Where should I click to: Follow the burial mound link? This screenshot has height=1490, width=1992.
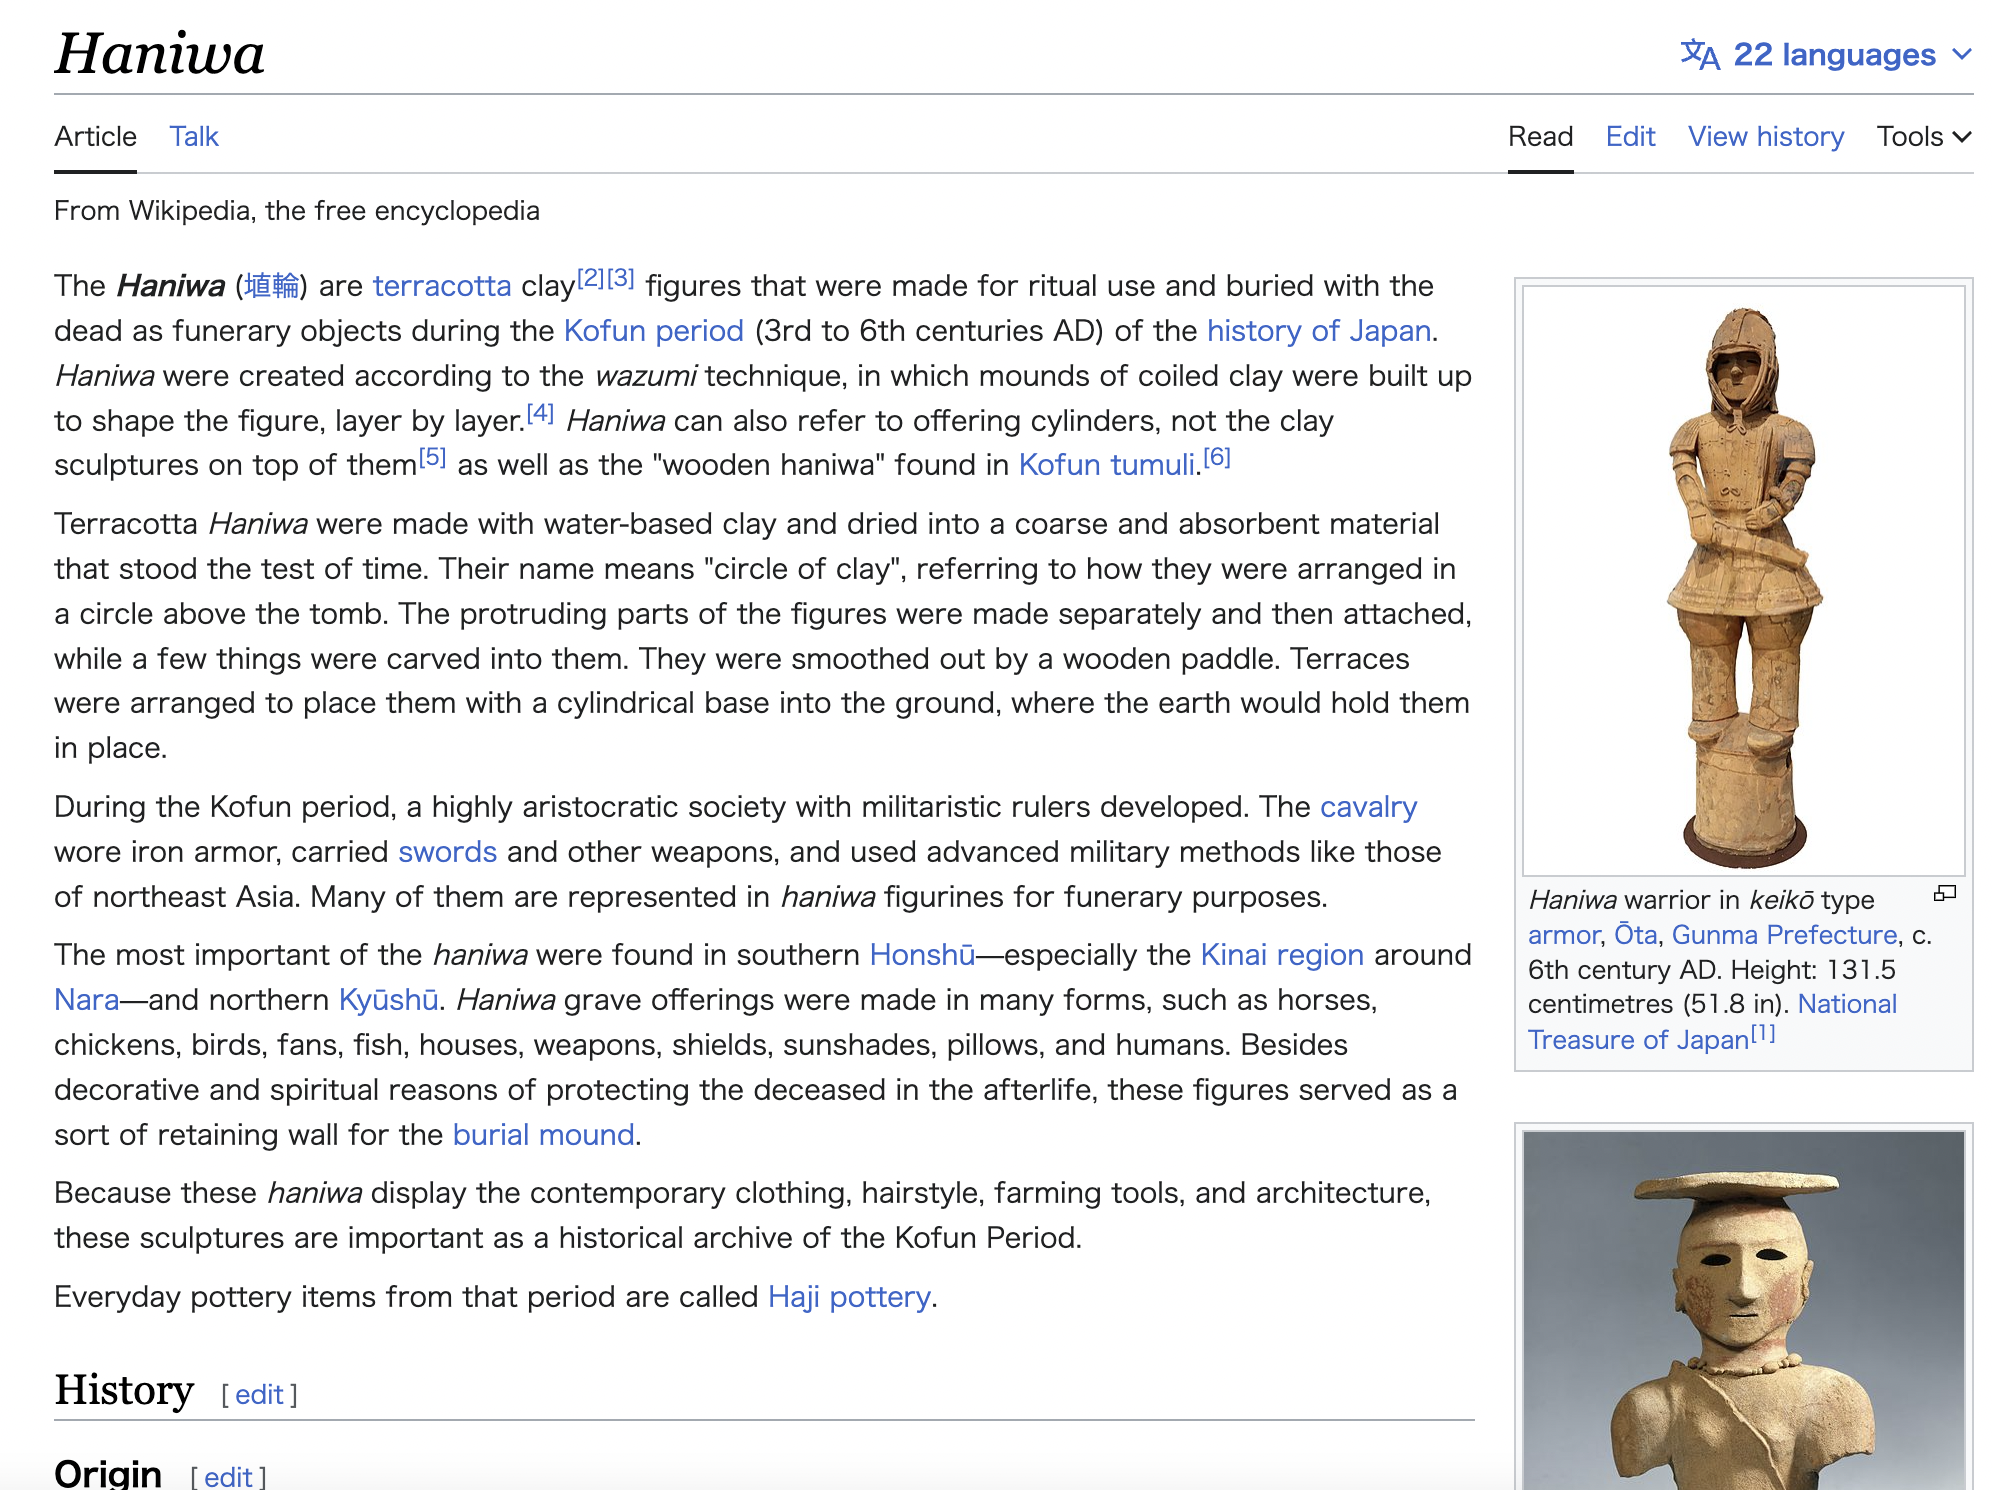point(544,1135)
